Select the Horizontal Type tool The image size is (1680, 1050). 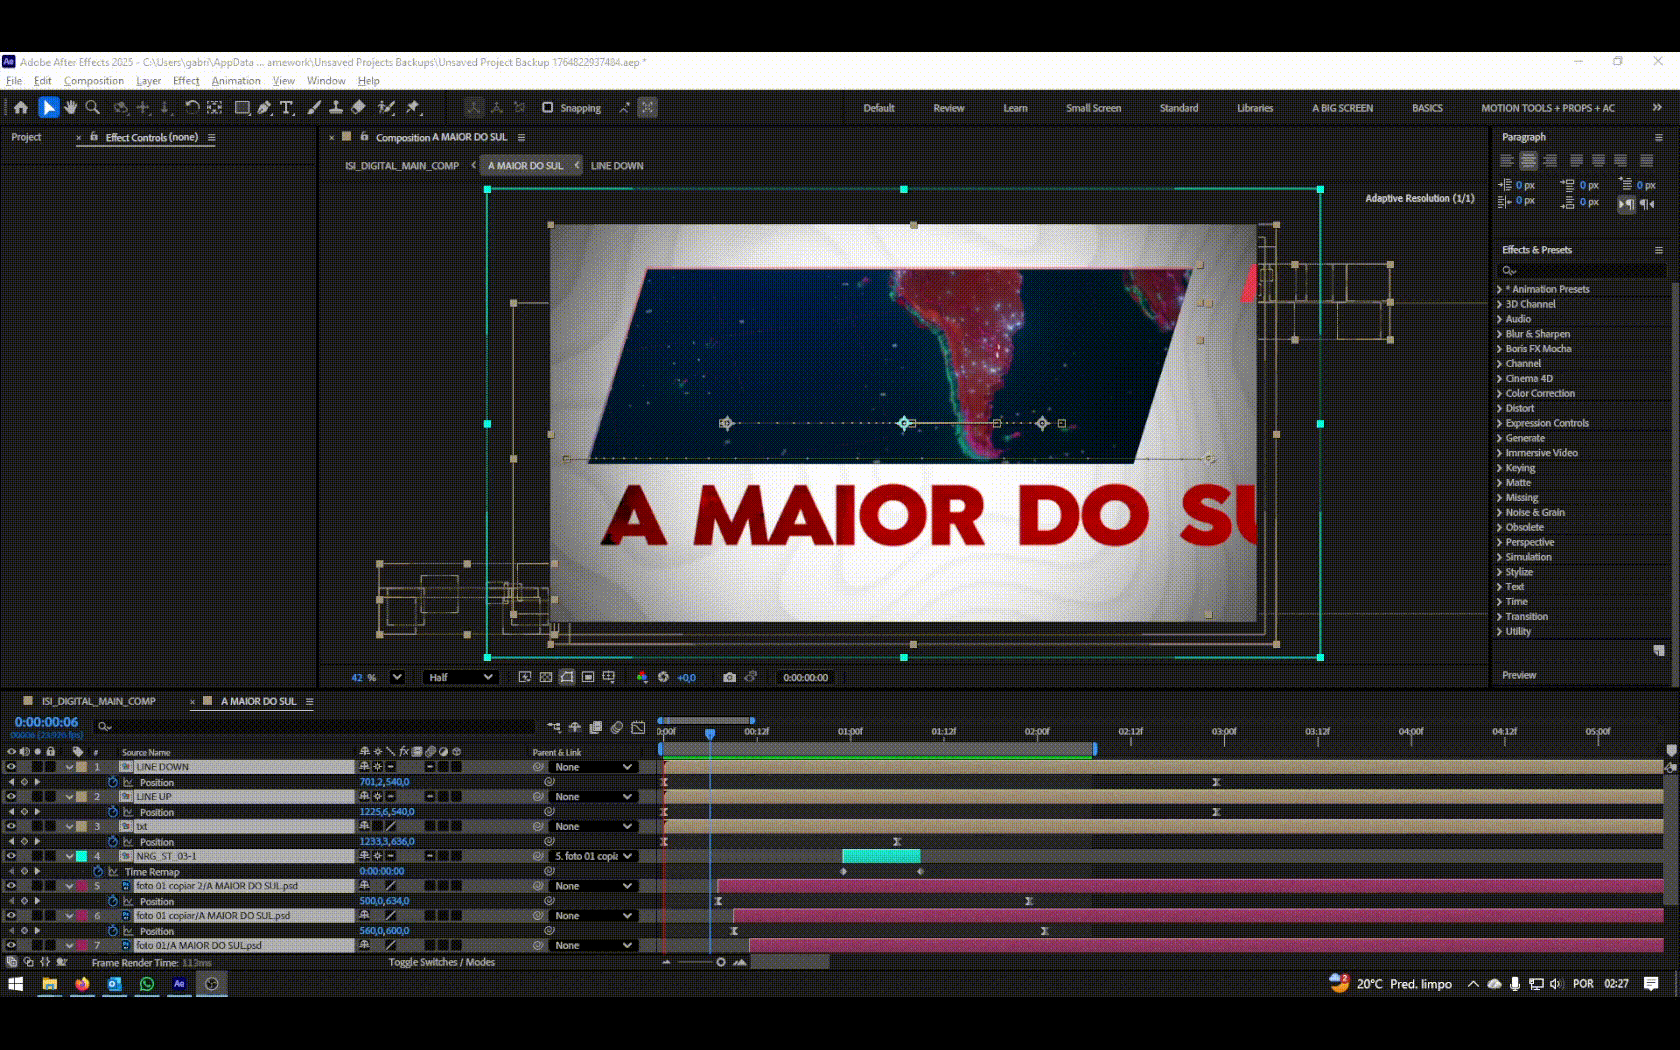click(287, 107)
